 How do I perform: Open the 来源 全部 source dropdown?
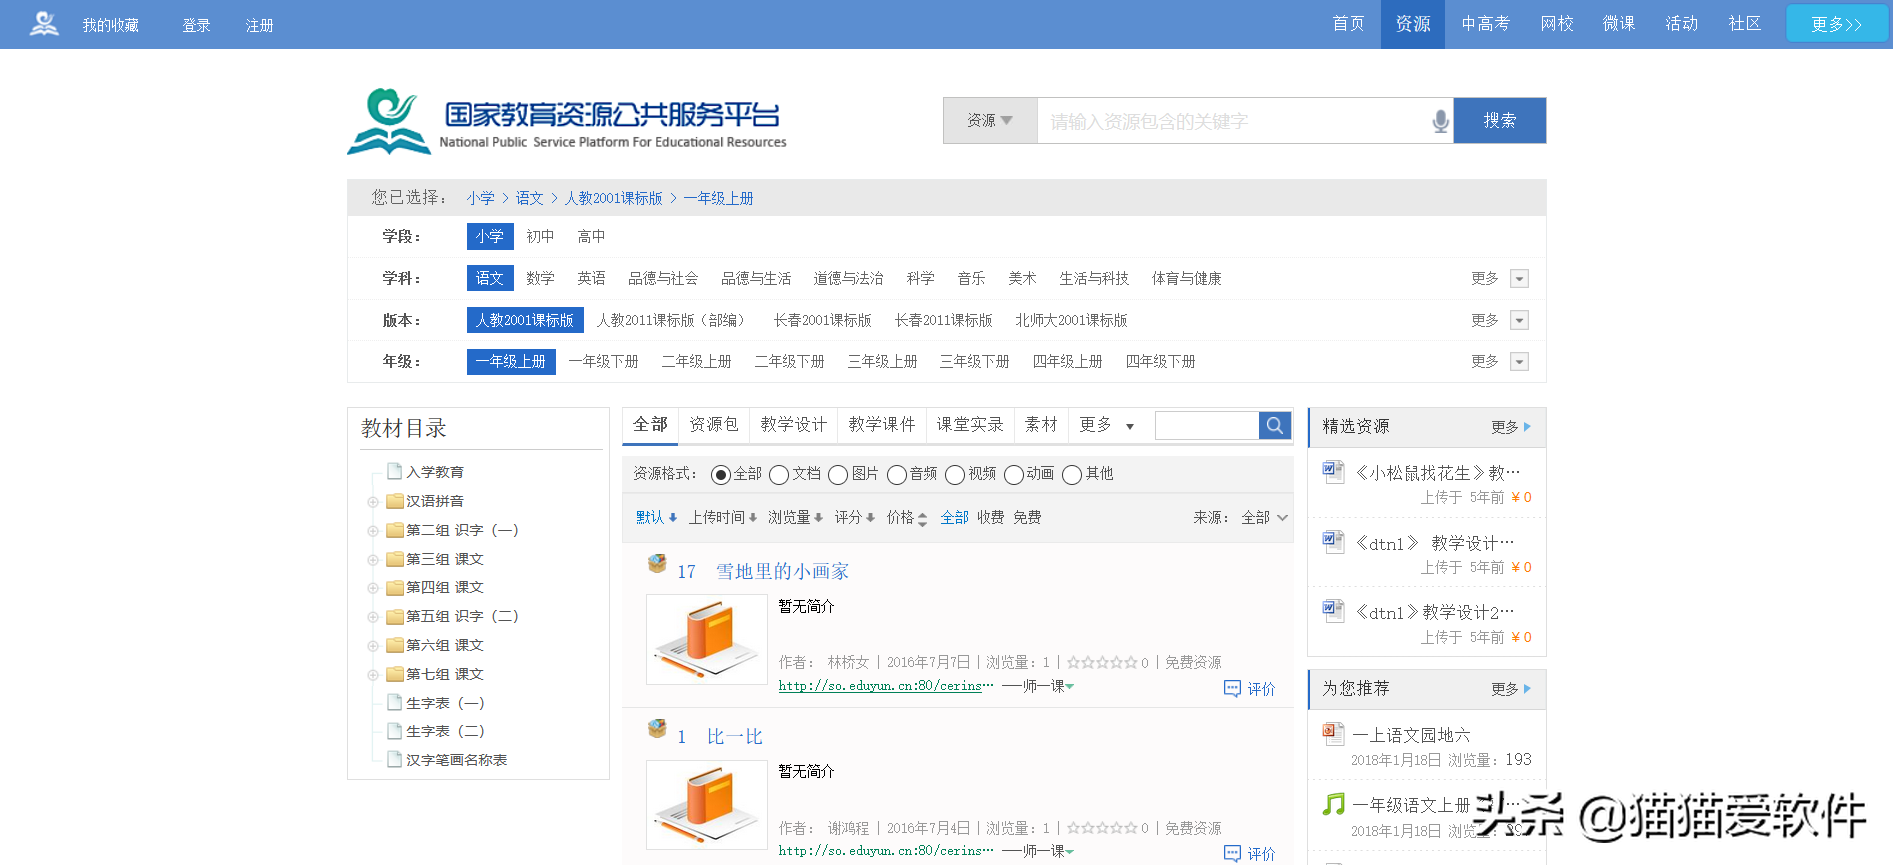pyautogui.click(x=1264, y=518)
